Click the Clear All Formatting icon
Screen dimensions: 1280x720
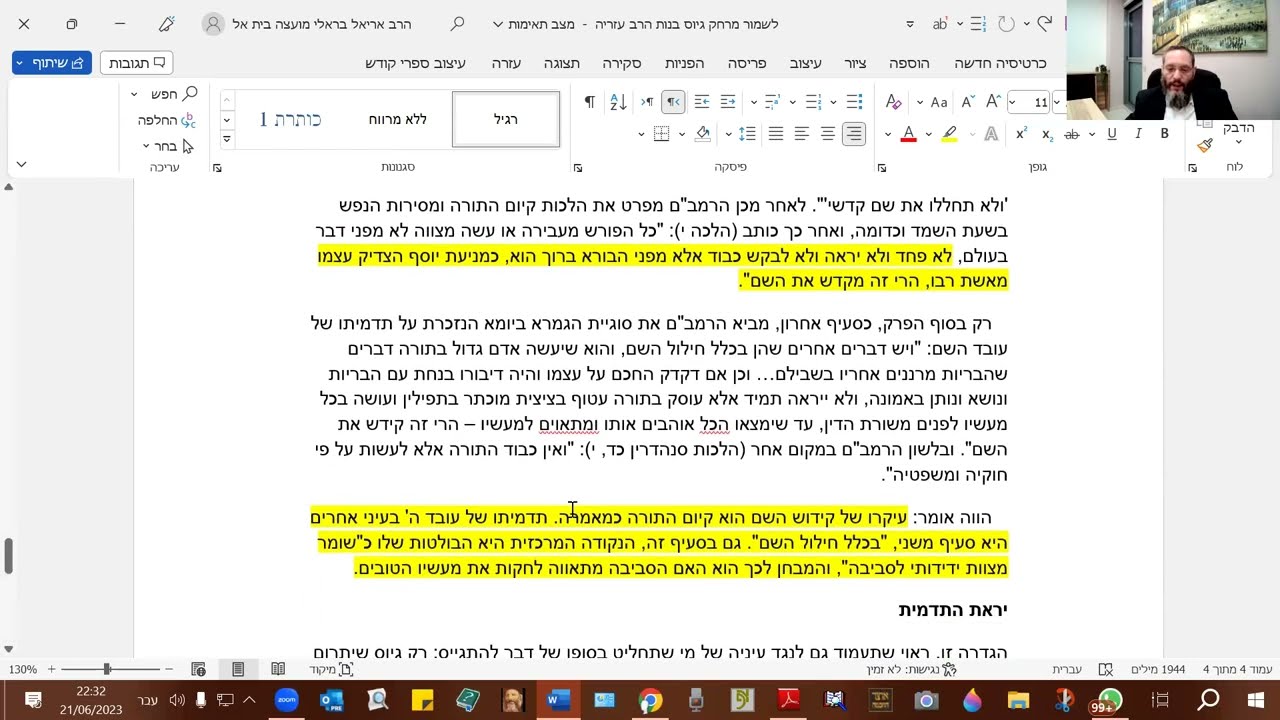tap(893, 102)
